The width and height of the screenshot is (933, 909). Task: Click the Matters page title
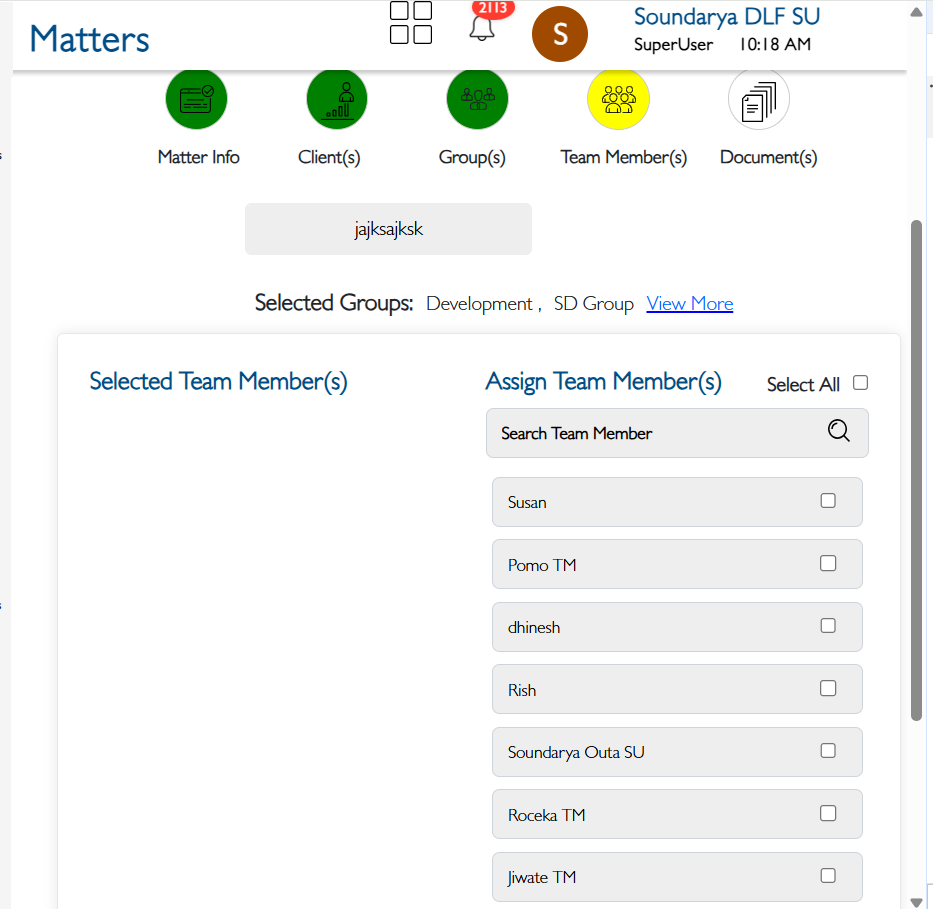[89, 39]
